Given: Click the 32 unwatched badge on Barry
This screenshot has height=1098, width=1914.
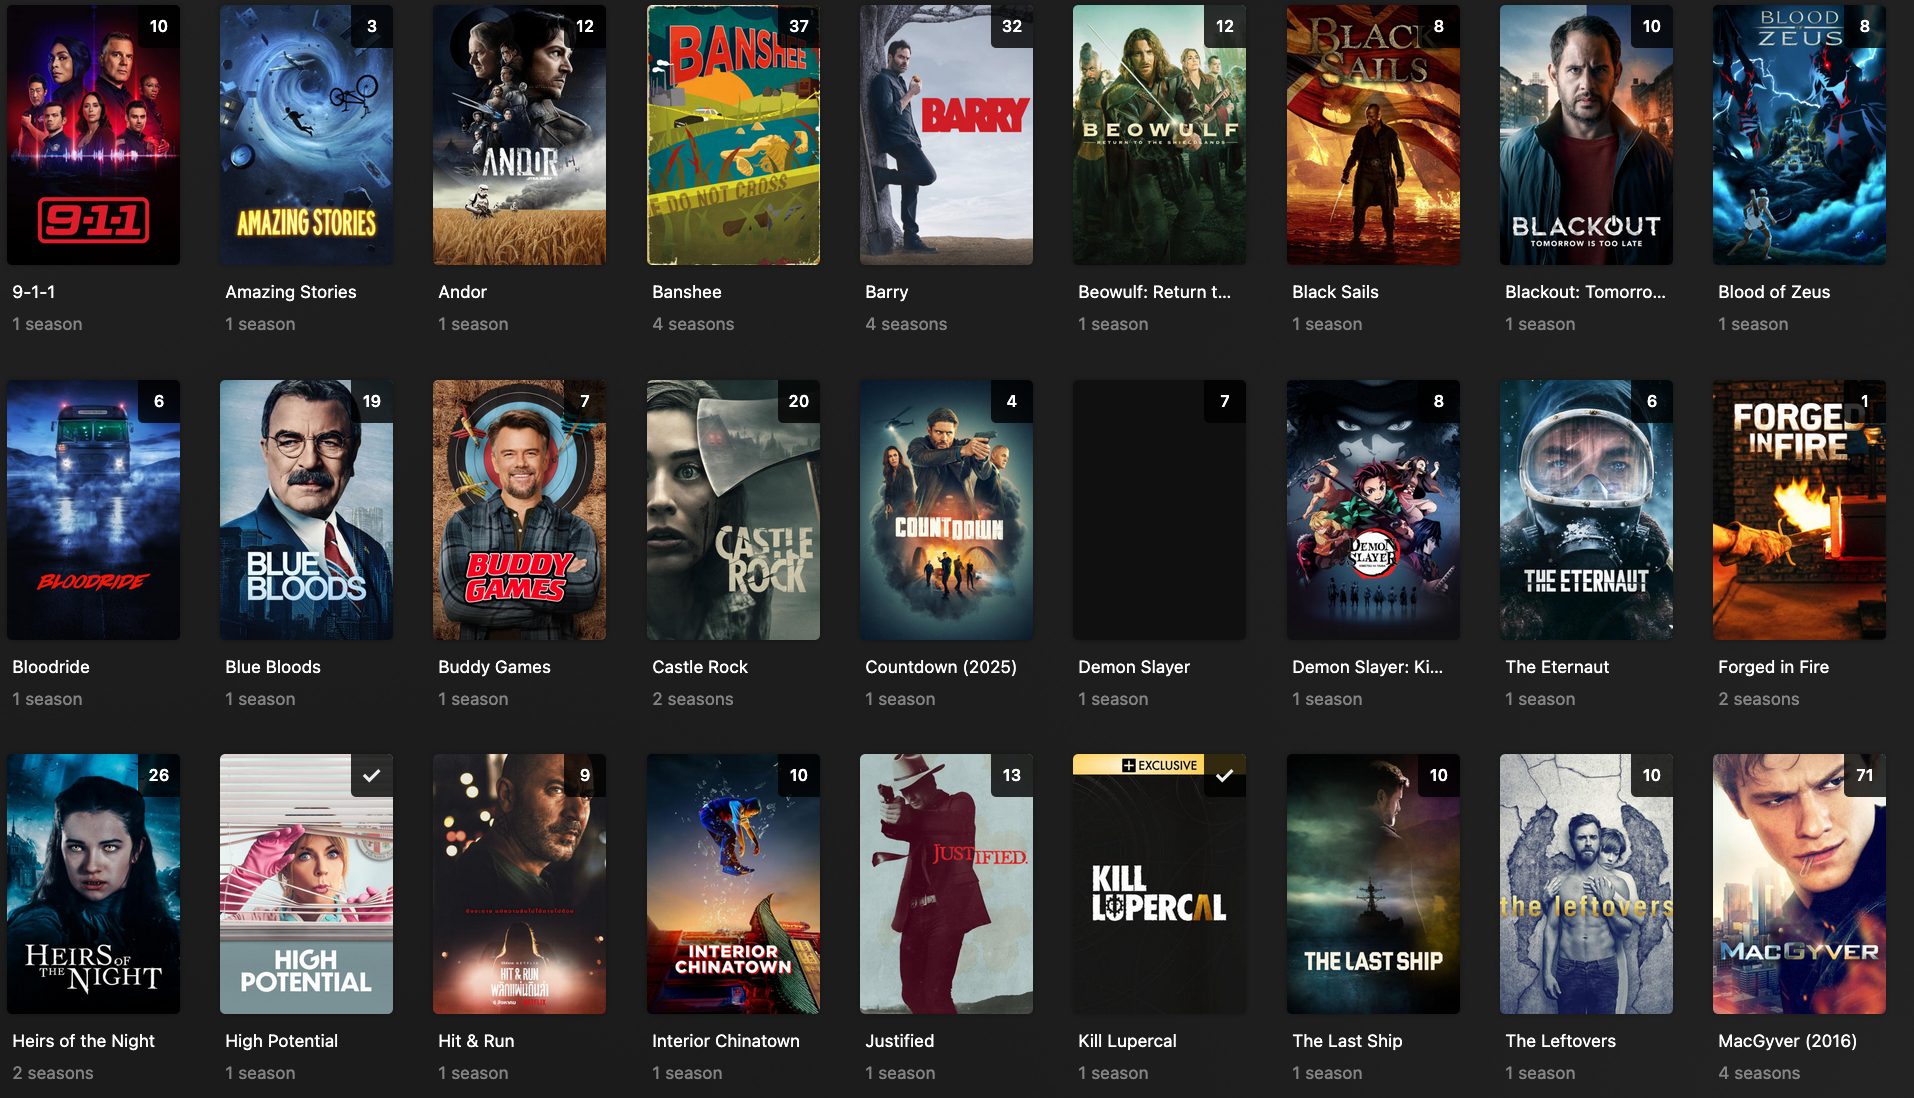Looking at the screenshot, I should pos(1012,26).
